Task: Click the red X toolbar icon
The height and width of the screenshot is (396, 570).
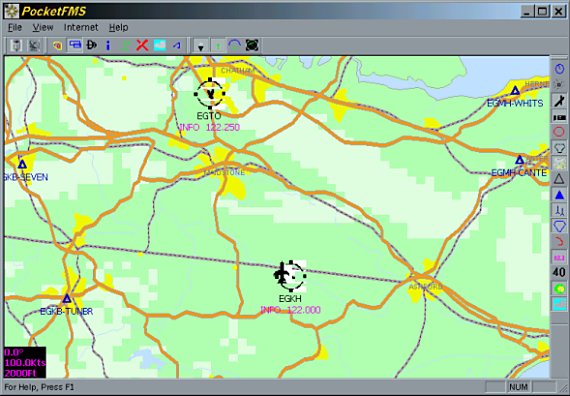Action: pos(142,45)
